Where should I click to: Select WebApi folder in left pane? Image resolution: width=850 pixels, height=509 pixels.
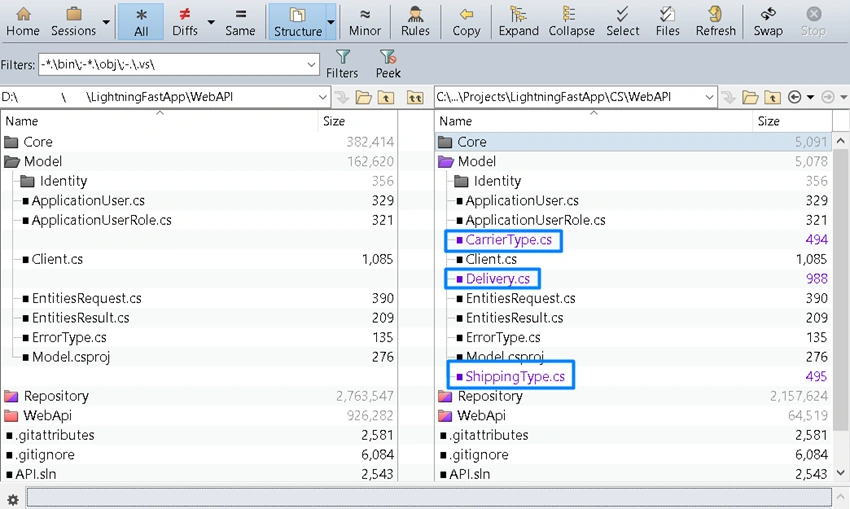pyautogui.click(x=199, y=415)
